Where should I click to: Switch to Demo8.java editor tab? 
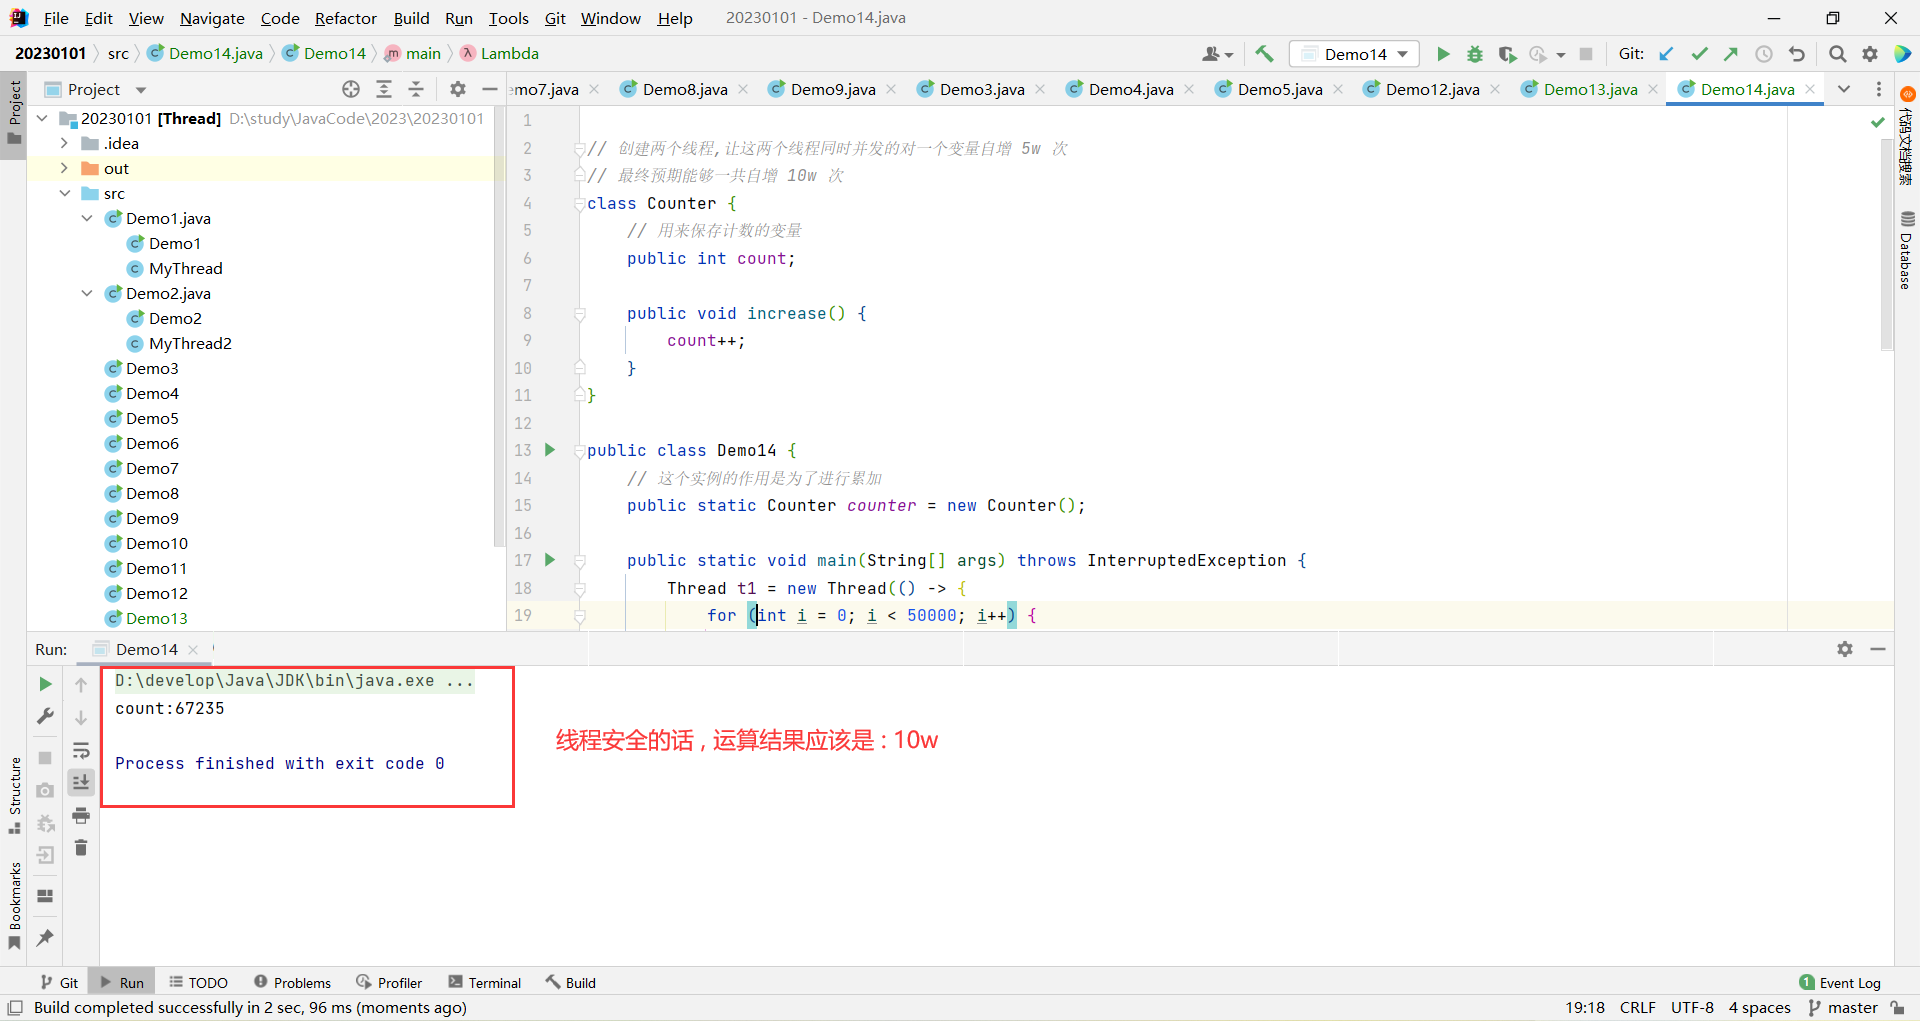[685, 89]
